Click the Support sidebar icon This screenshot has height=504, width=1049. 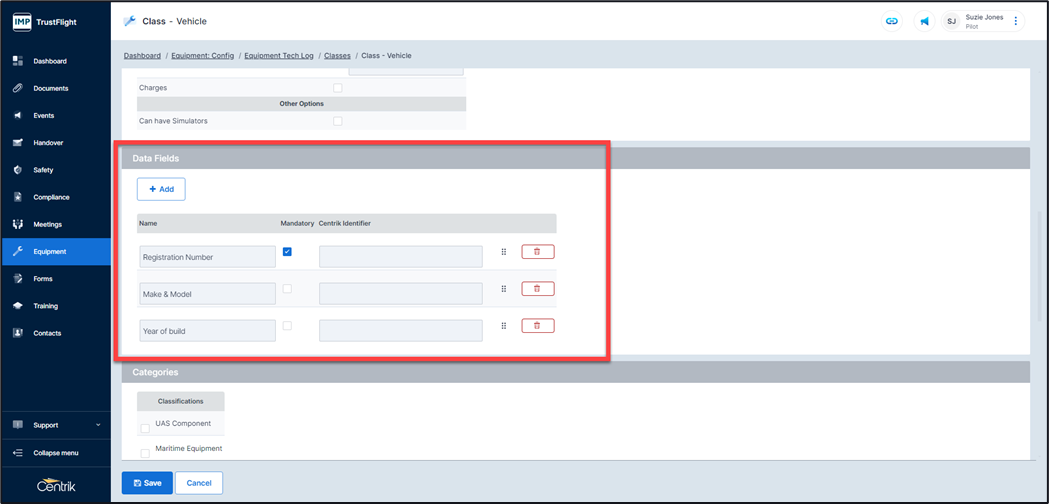pyautogui.click(x=18, y=425)
